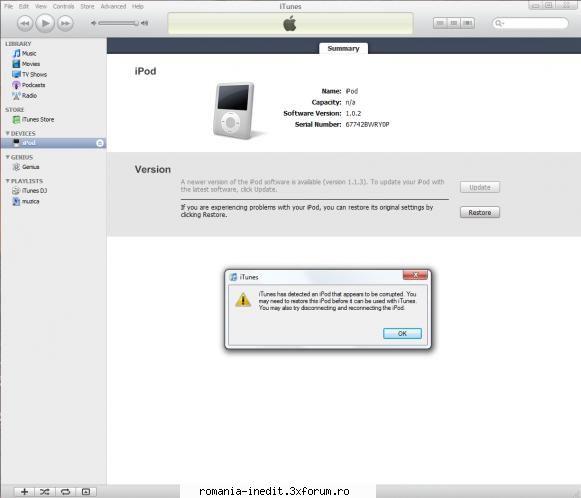
Task: Toggle shuffle mode
Action: pyautogui.click(x=45, y=492)
